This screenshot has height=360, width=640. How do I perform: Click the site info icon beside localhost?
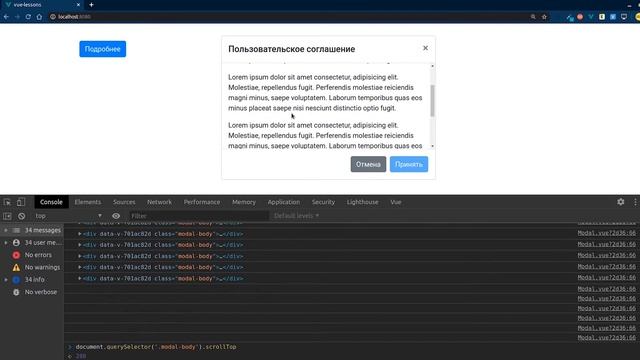(53, 17)
